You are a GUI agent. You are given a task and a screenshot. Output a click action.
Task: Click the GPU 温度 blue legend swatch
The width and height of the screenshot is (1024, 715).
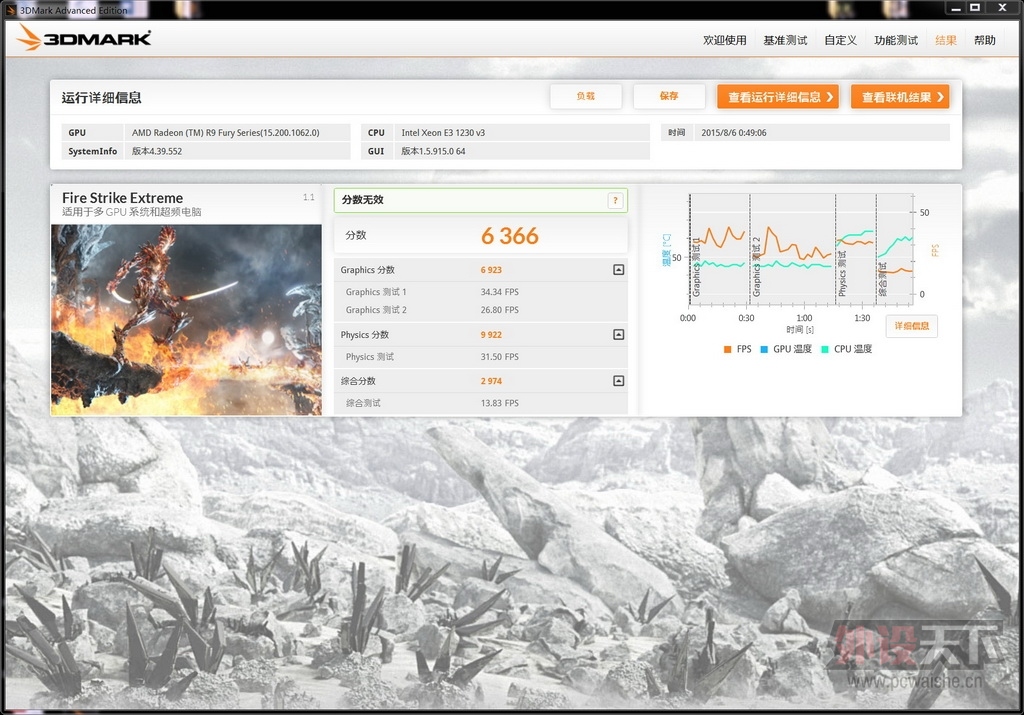[764, 349]
